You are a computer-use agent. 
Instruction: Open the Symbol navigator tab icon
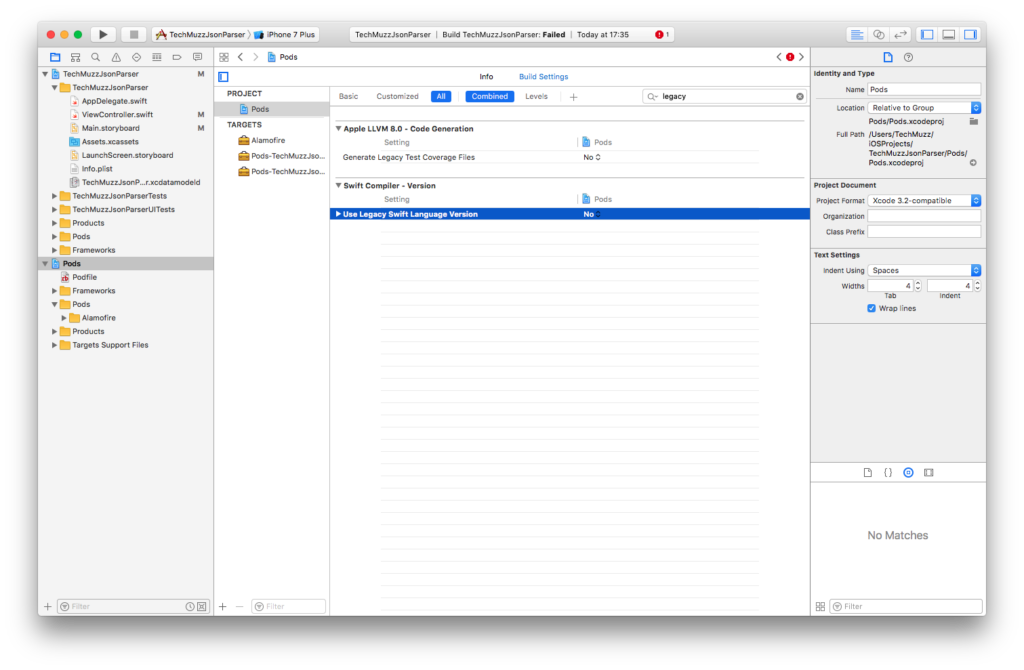(76, 57)
